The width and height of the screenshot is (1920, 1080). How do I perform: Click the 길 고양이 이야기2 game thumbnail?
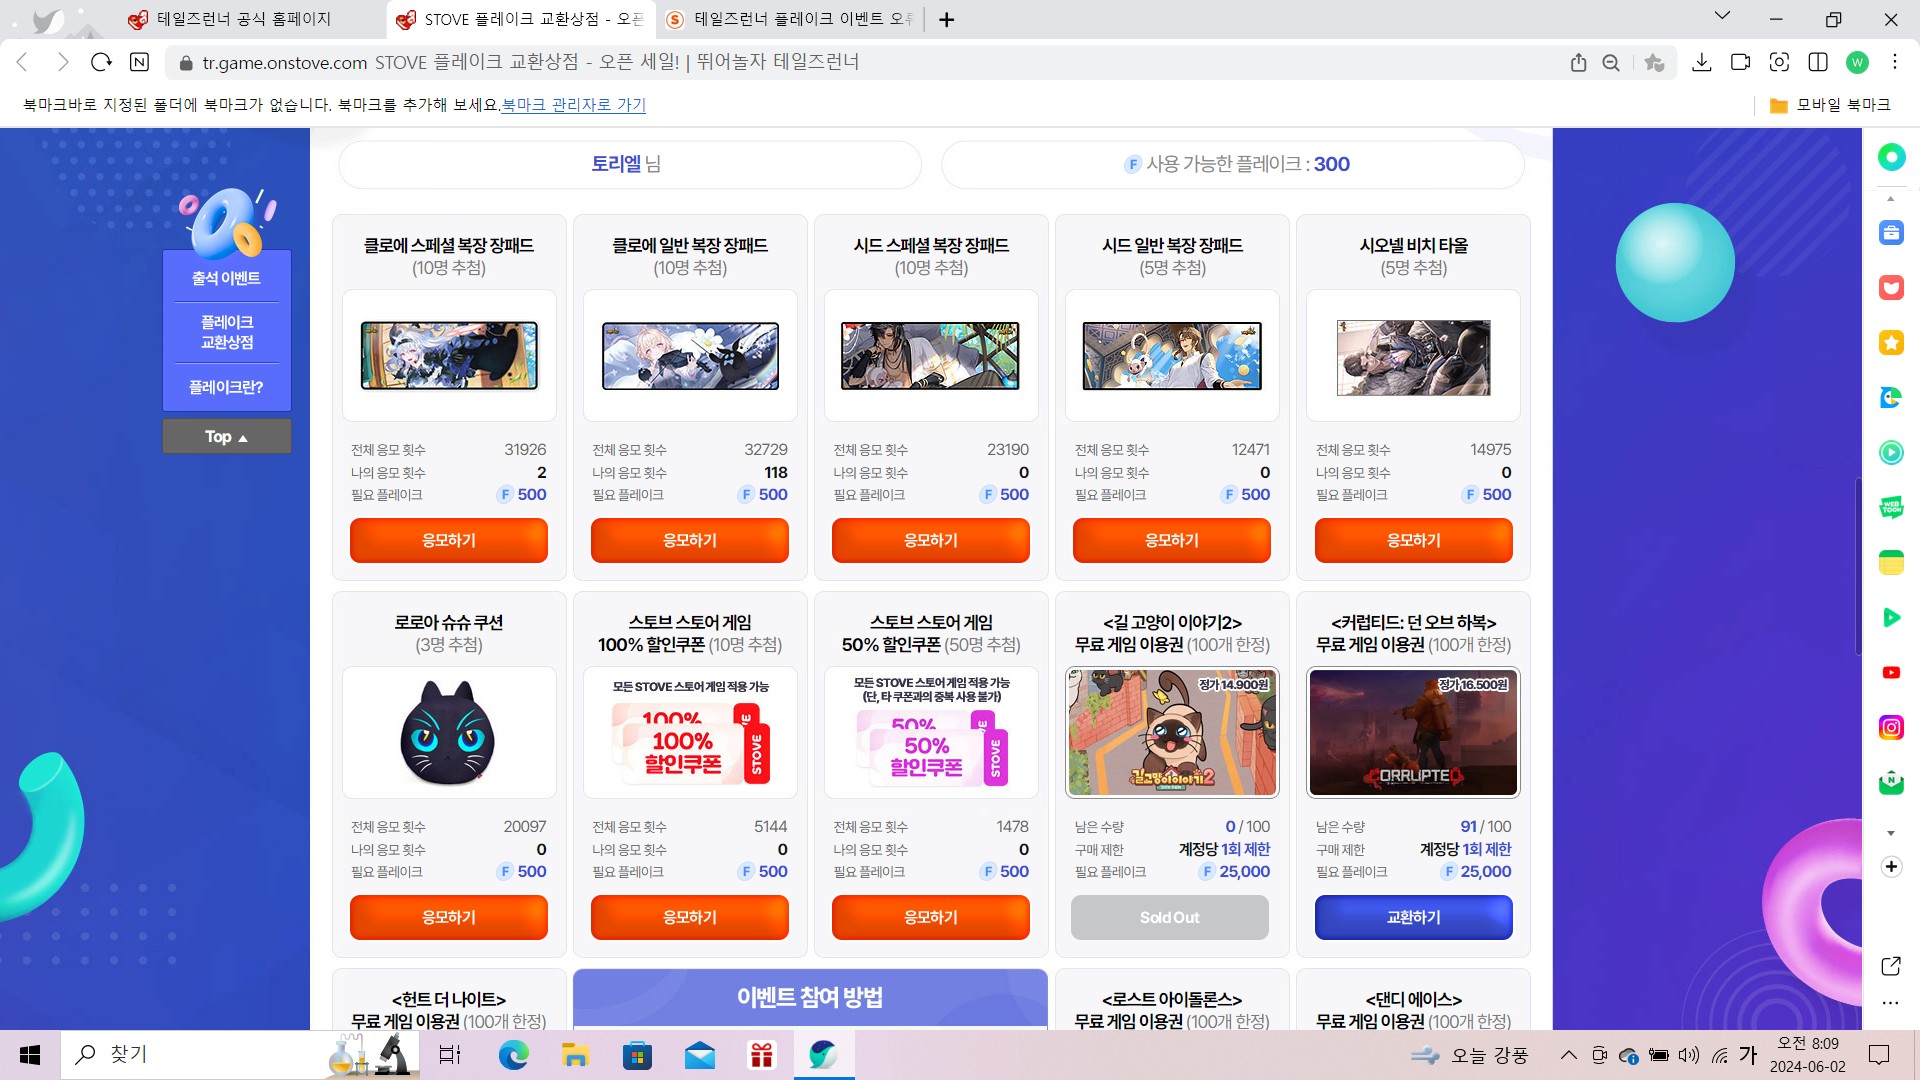coord(1172,732)
